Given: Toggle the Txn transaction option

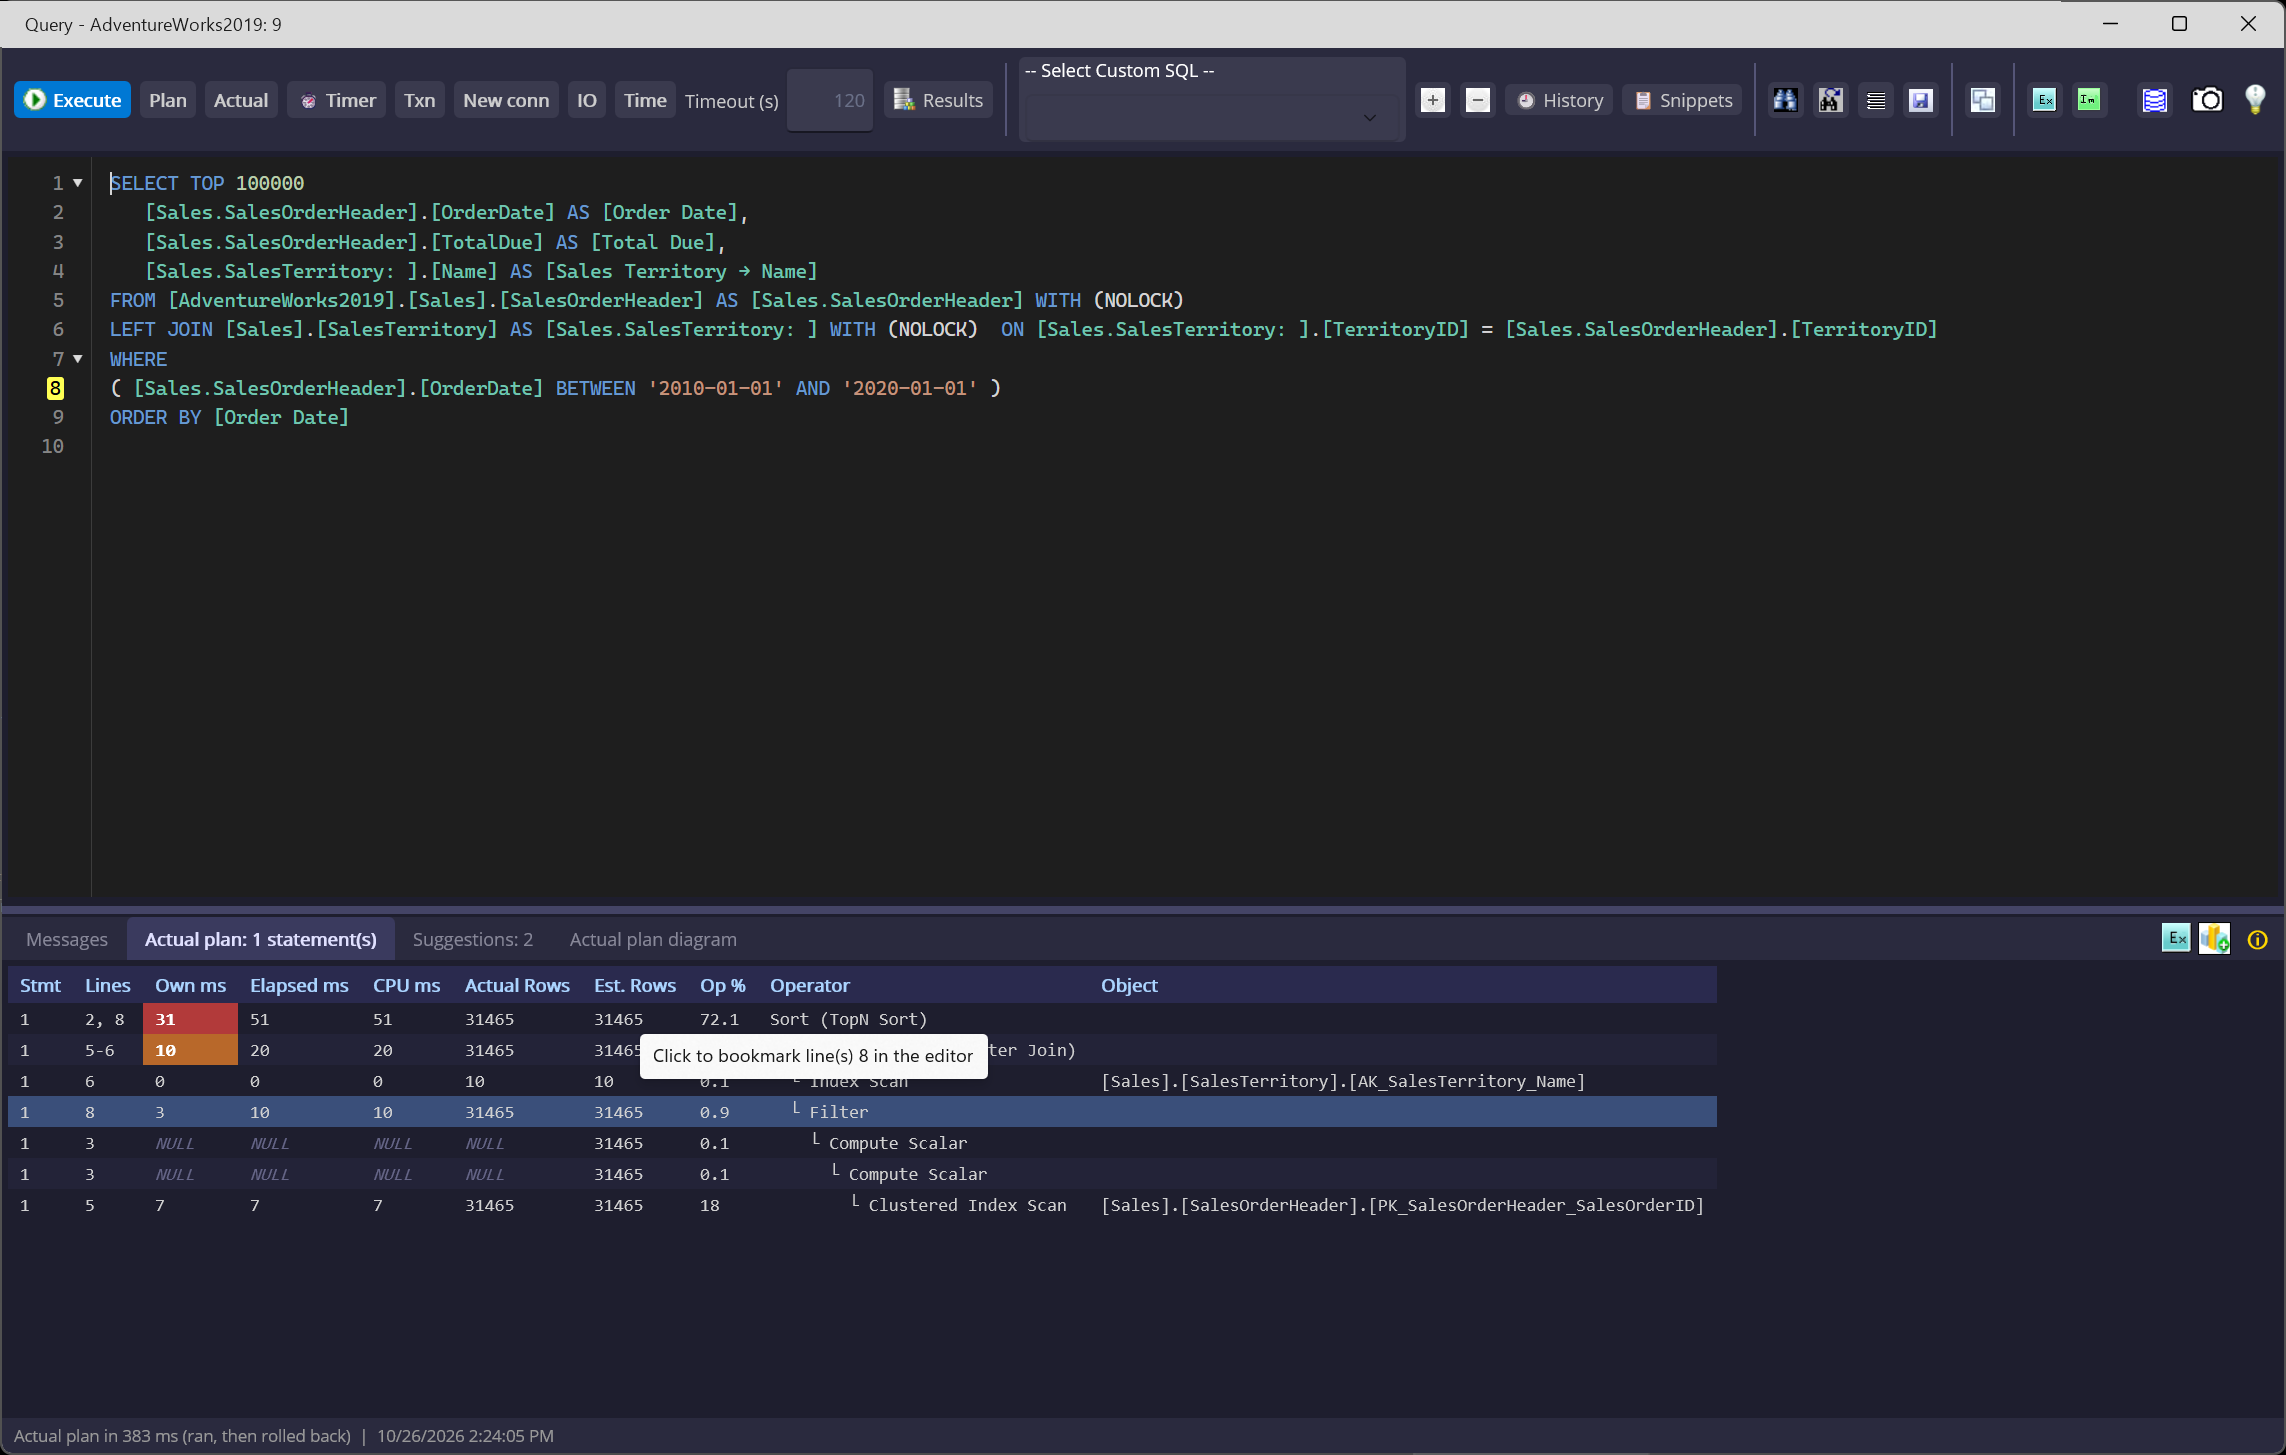Looking at the screenshot, I should [x=419, y=100].
